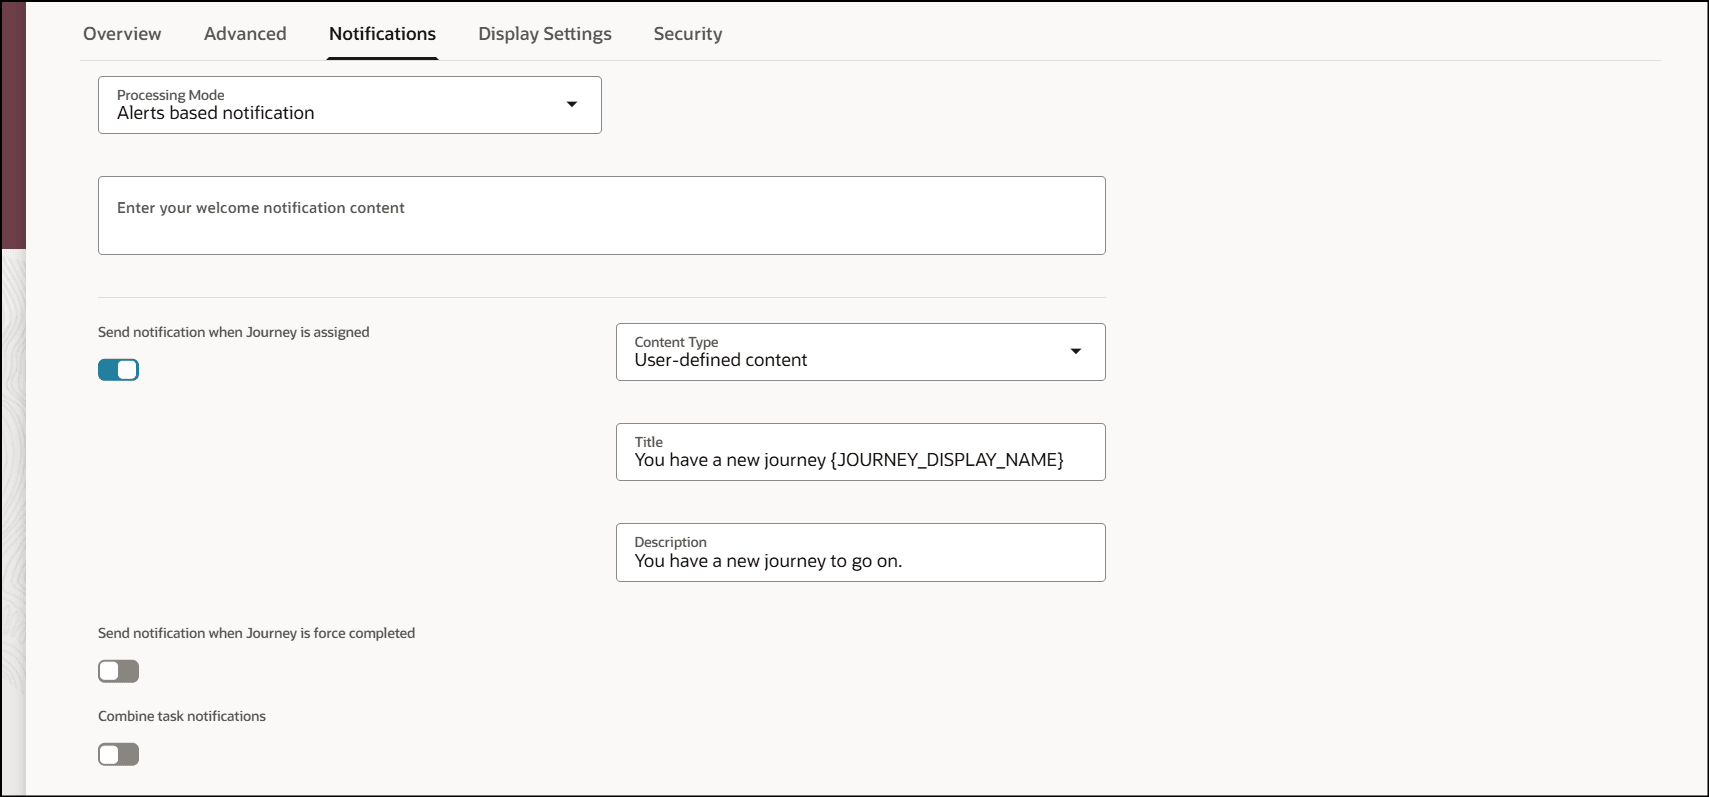The height and width of the screenshot is (797, 1709).
Task: Expand the Content Type dropdown
Action: point(861,352)
